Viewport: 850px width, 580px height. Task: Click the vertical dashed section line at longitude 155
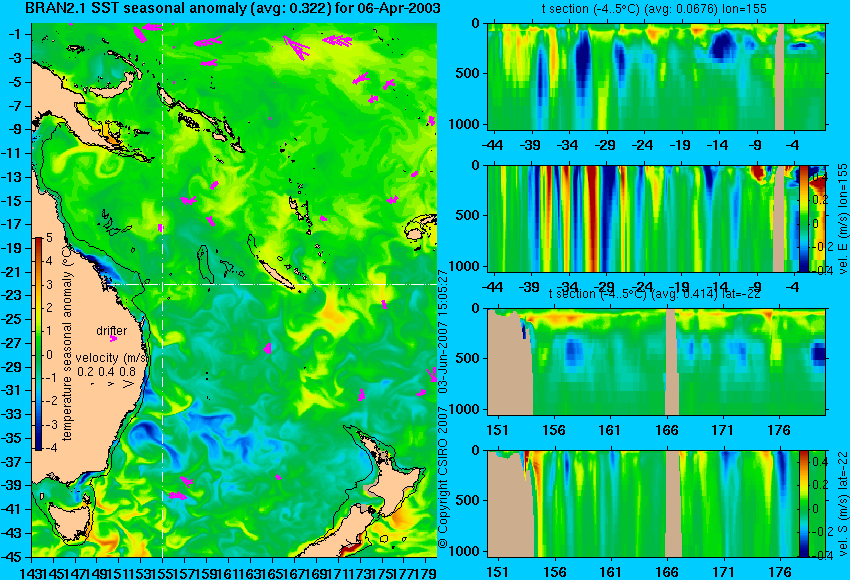pos(163,290)
